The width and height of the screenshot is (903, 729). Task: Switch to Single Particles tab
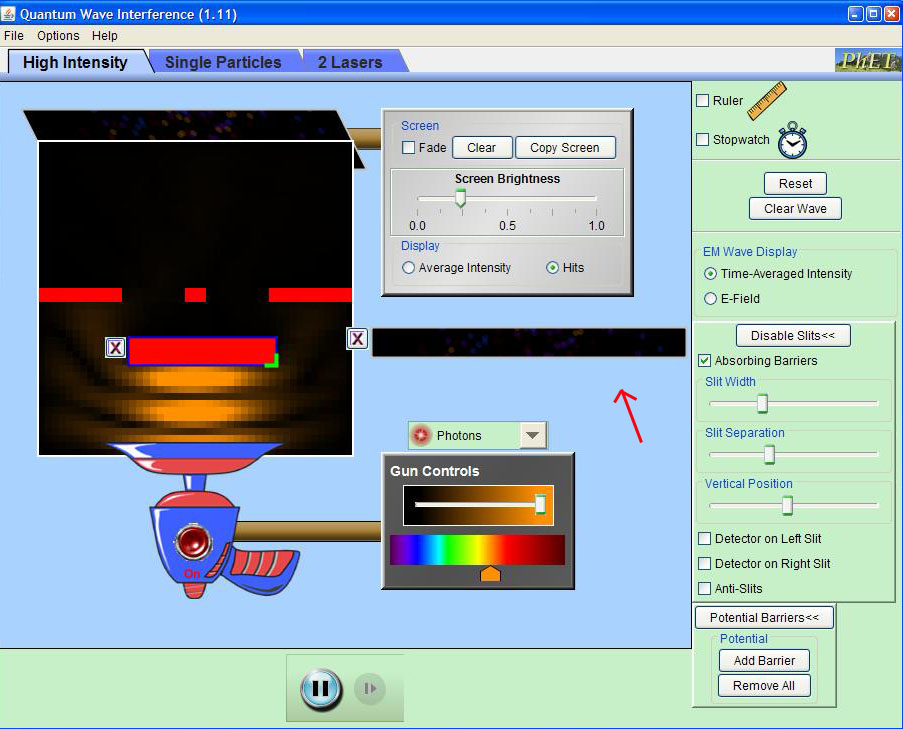[223, 62]
